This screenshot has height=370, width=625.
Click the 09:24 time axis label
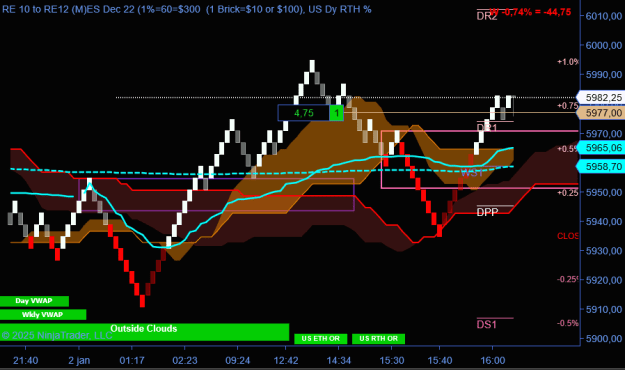point(238,360)
